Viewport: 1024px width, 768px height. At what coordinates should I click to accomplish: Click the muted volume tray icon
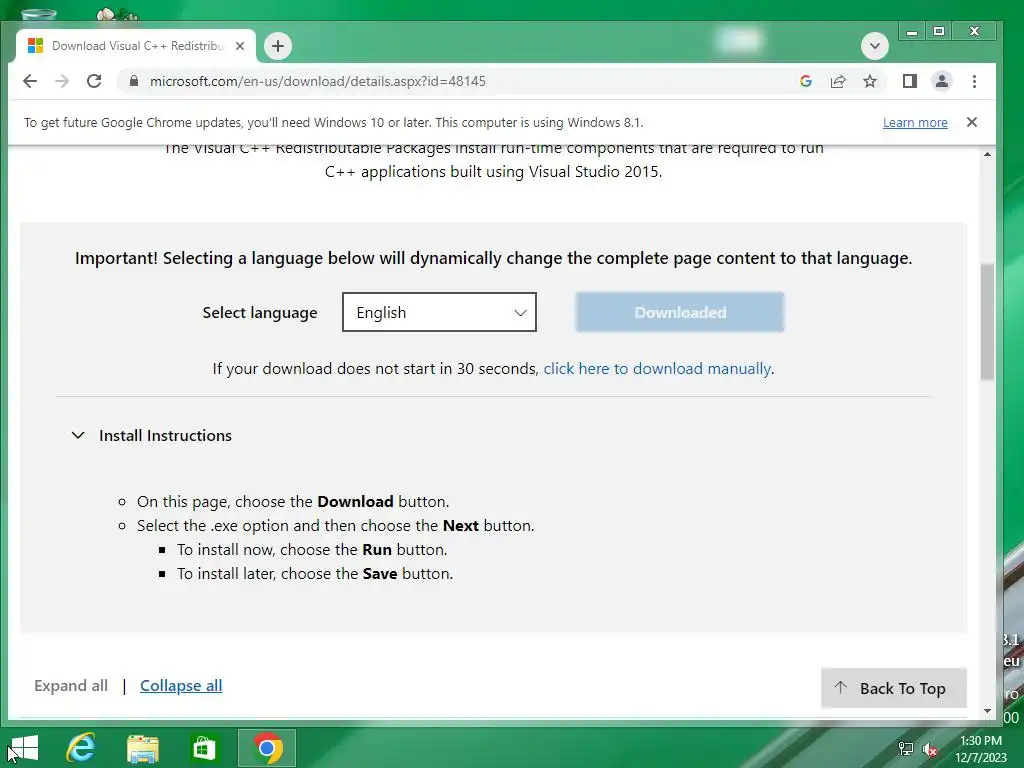930,749
